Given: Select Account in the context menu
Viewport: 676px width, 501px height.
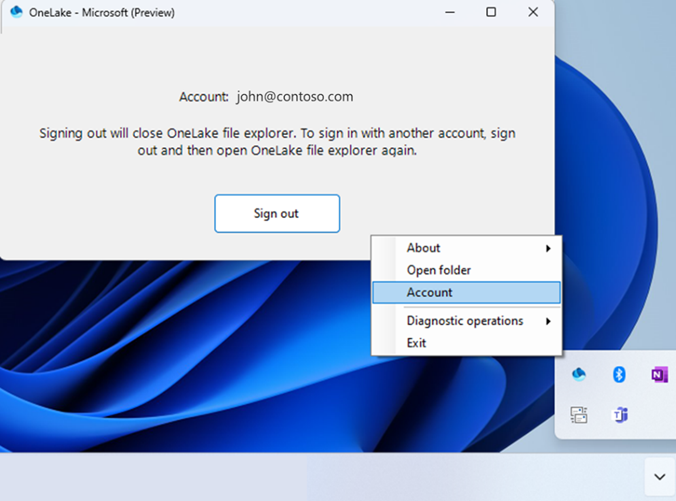Looking at the screenshot, I should click(x=466, y=293).
